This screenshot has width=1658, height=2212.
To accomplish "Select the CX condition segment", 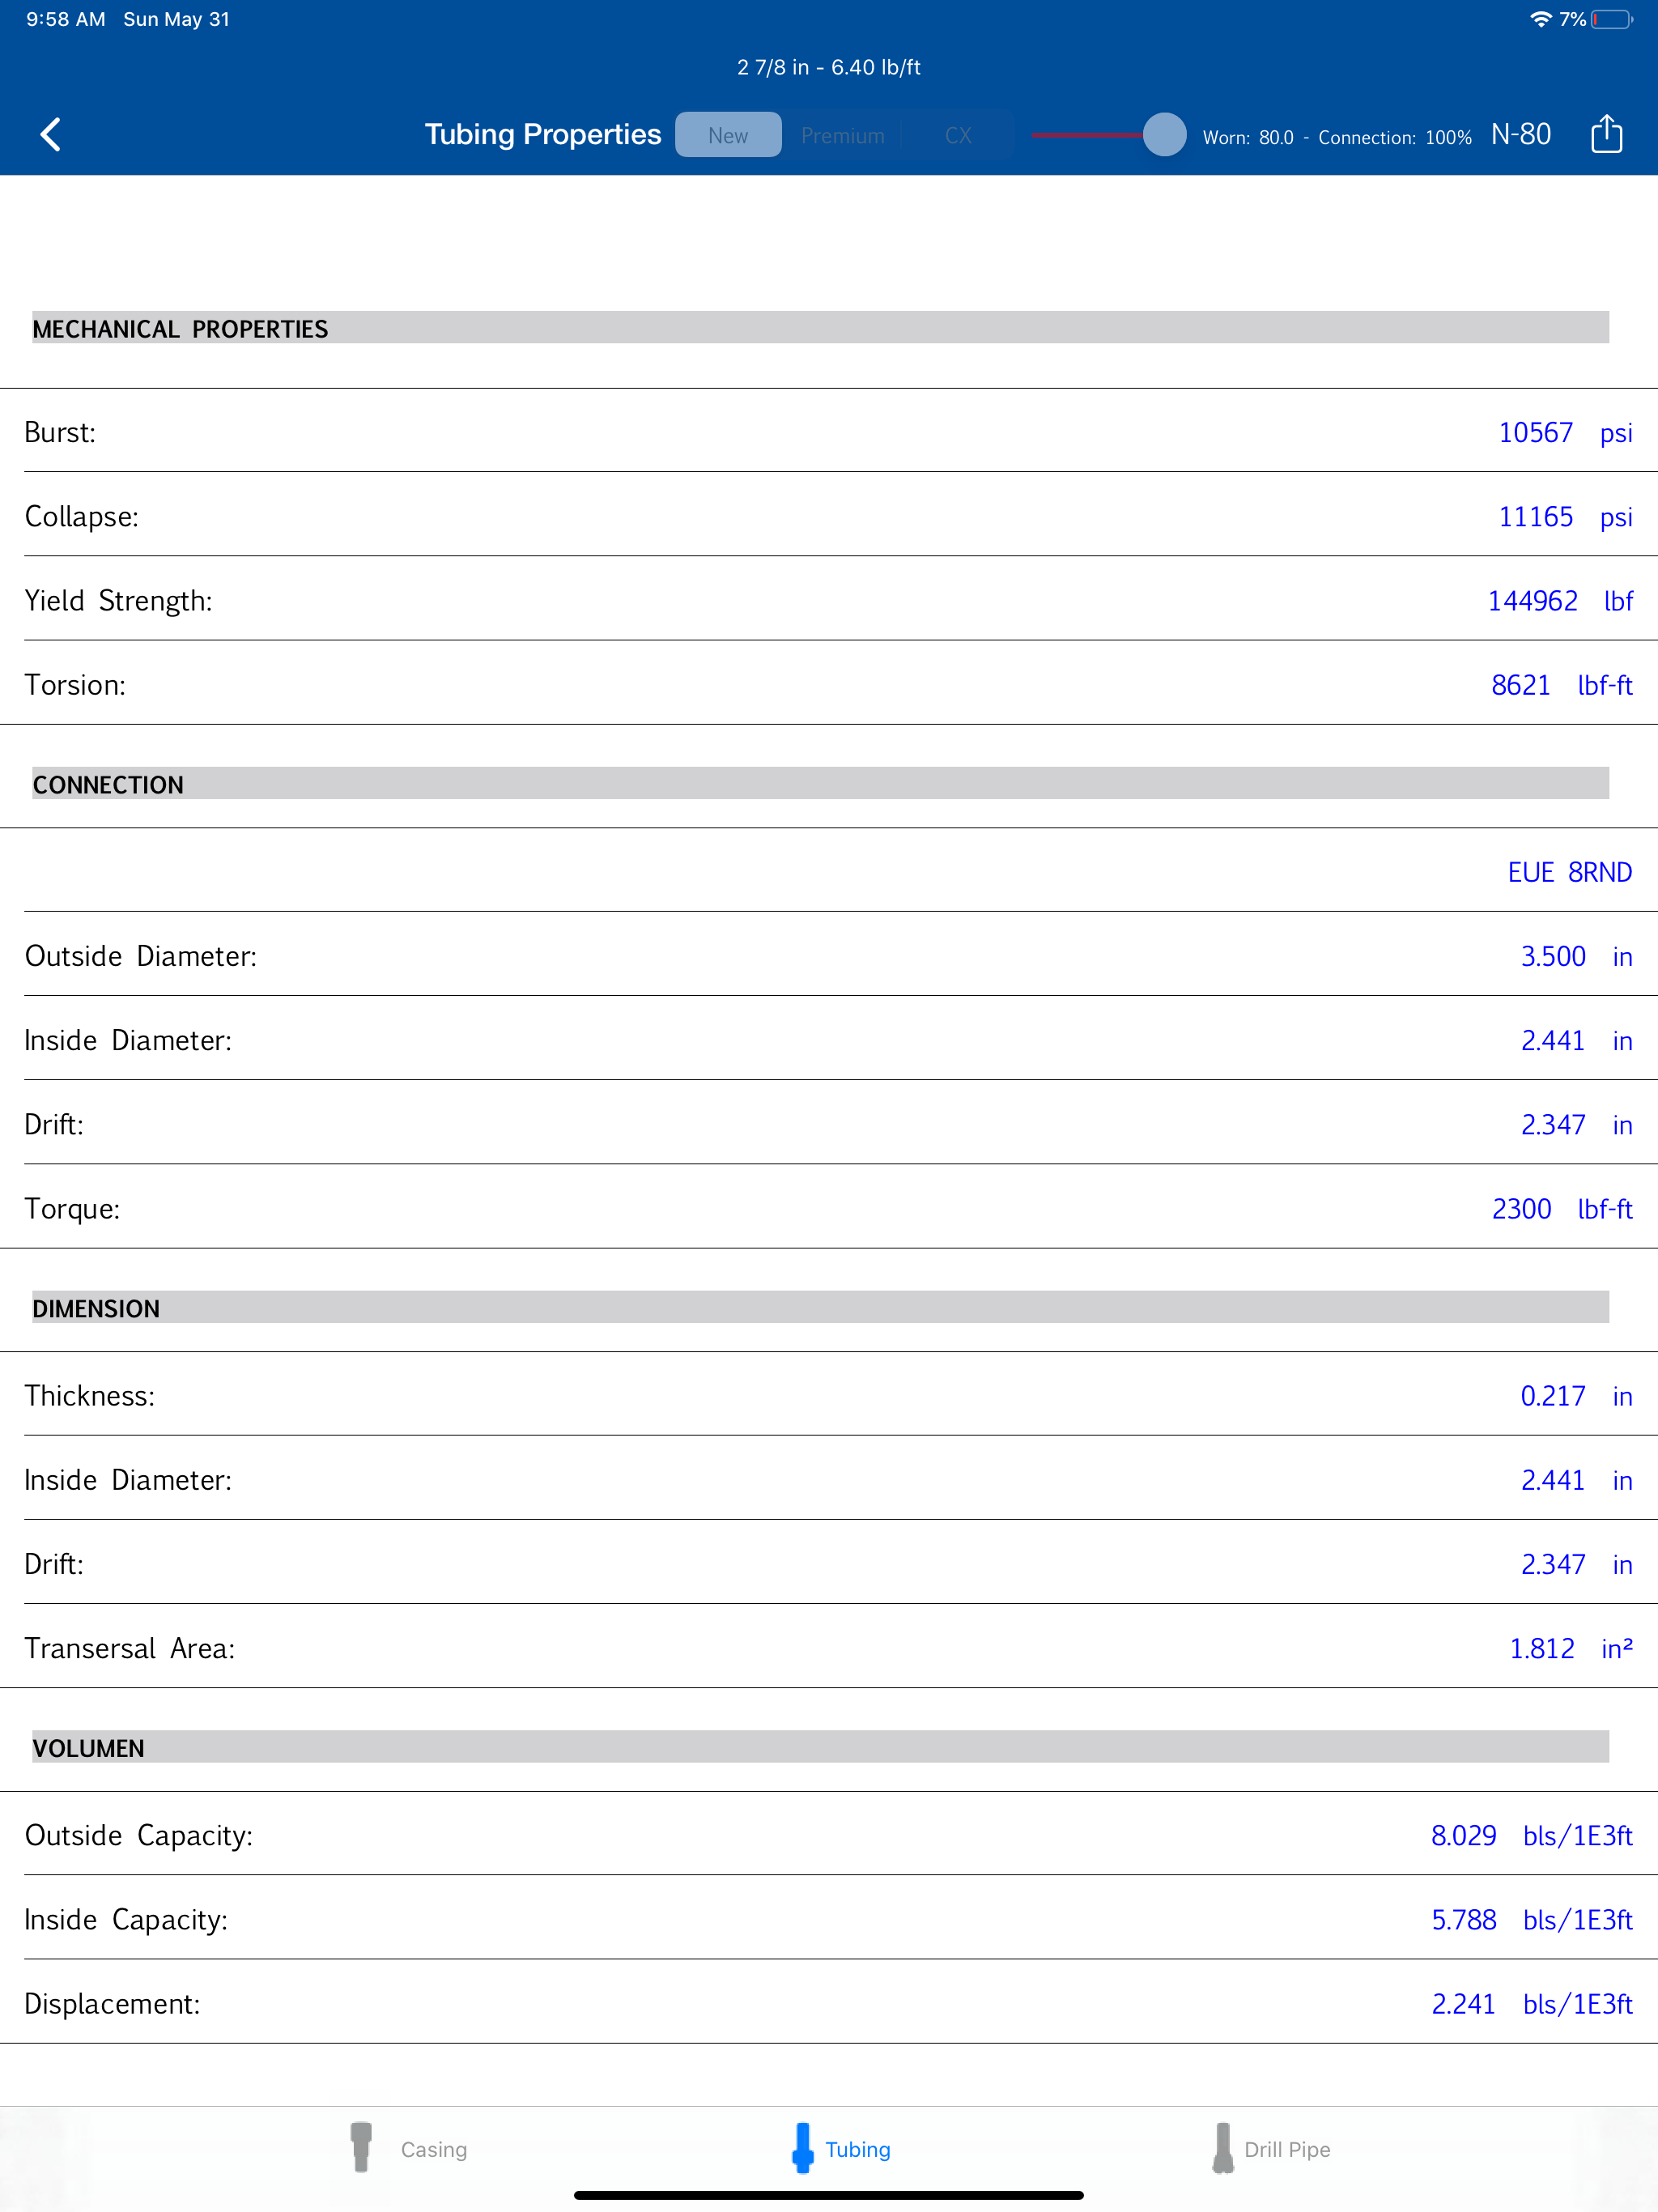I will coord(958,135).
